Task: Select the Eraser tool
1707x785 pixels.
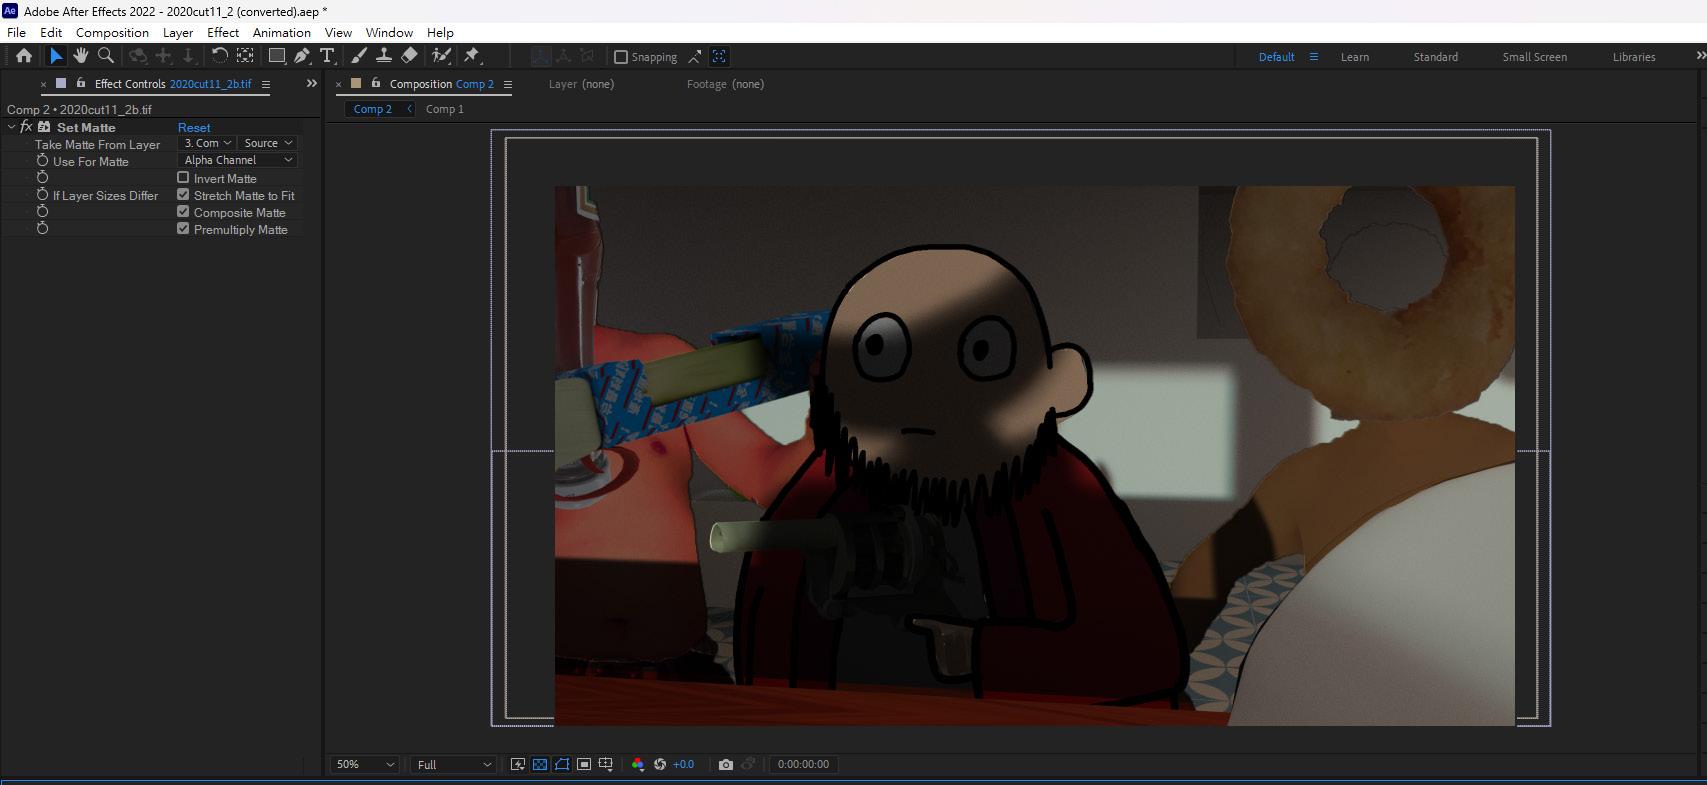Action: (x=409, y=56)
